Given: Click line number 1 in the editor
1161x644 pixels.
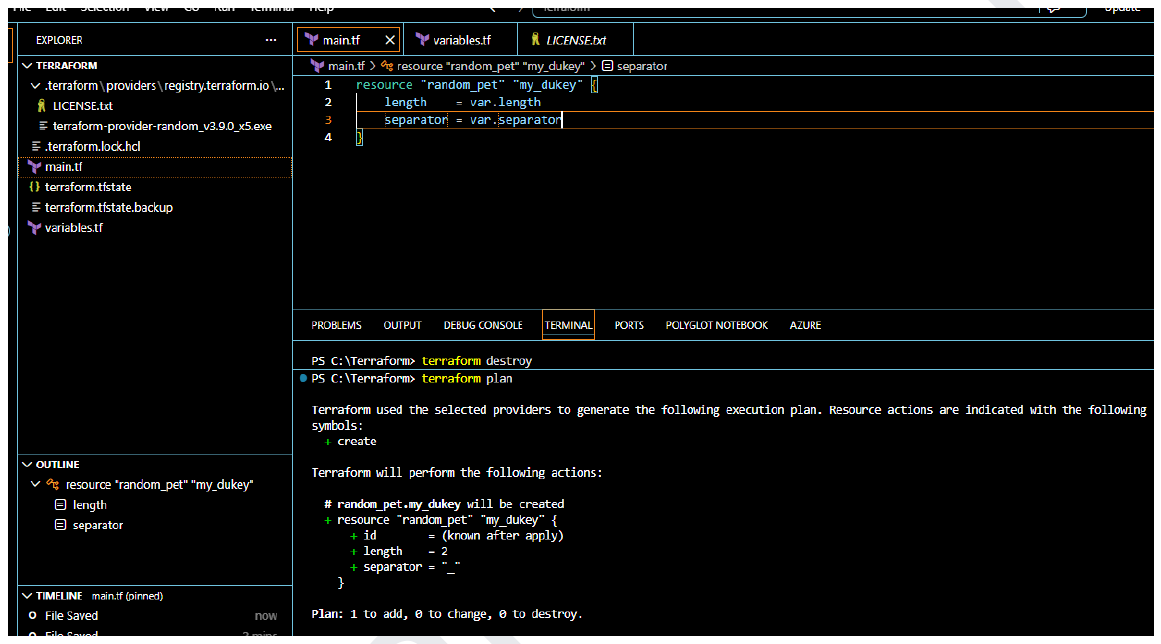Looking at the screenshot, I should 328,85.
